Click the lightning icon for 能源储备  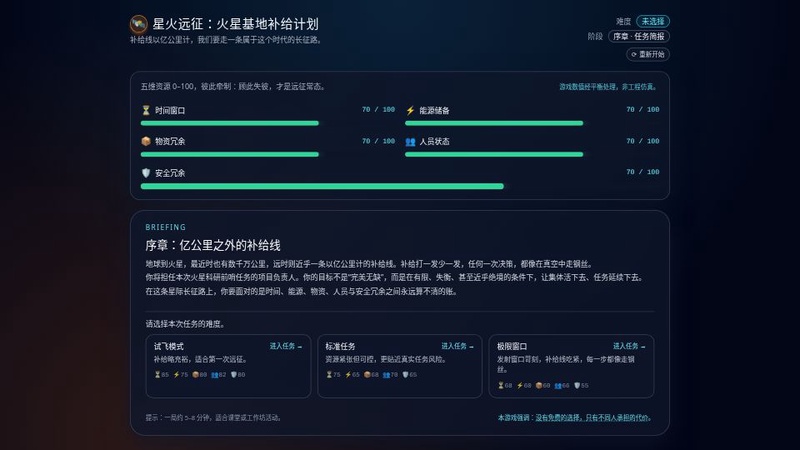pyautogui.click(x=410, y=110)
